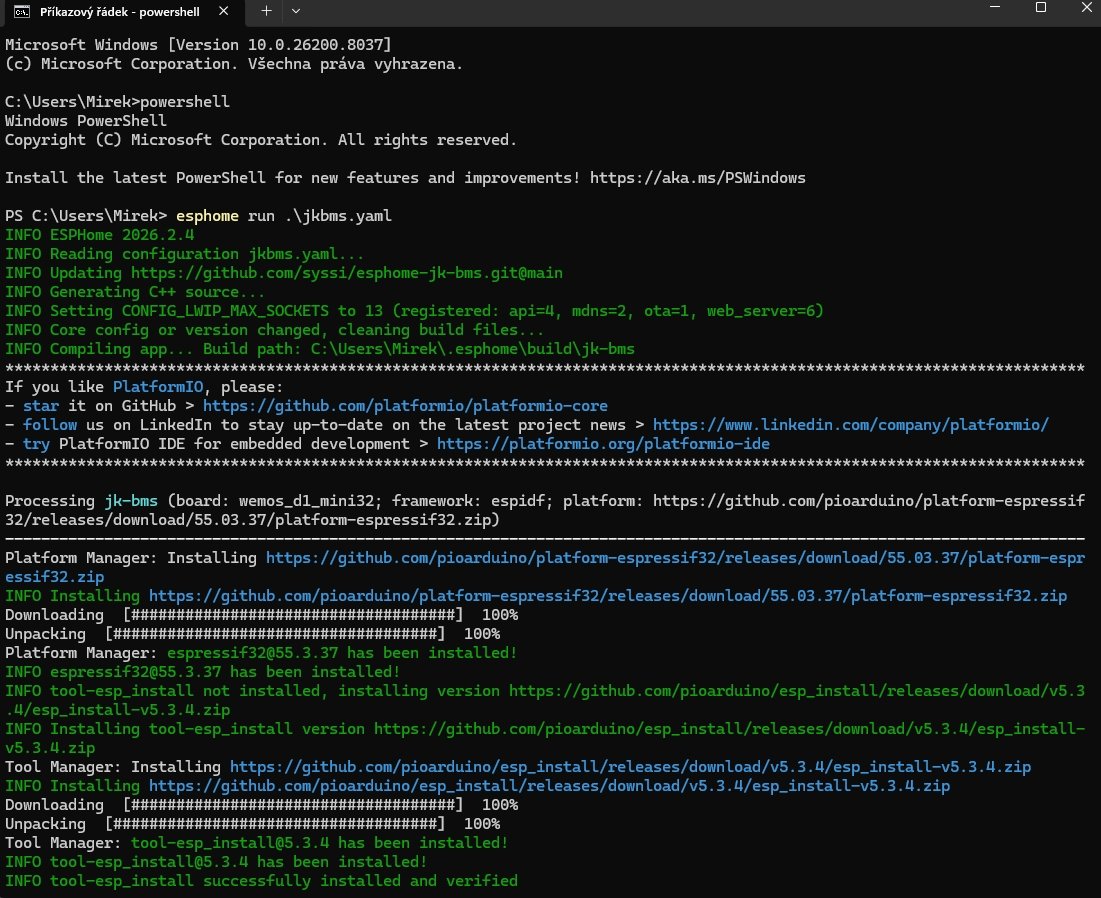Image resolution: width=1101 pixels, height=898 pixels.
Task: Click 'Core config or version changed' line
Action: point(274,329)
